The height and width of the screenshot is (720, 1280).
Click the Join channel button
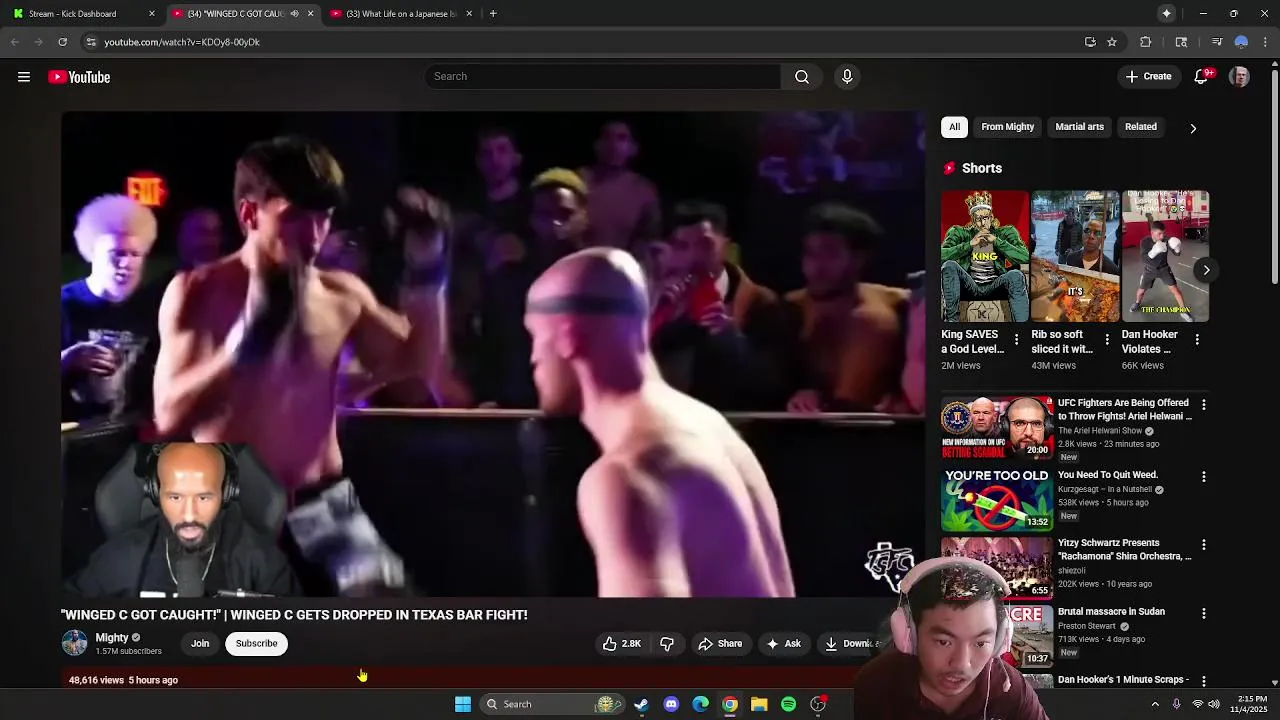(x=200, y=644)
